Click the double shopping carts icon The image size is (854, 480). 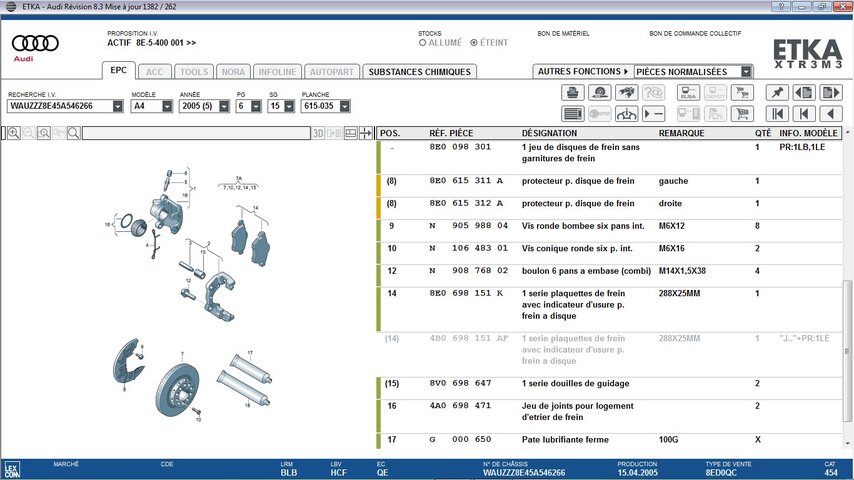[x=742, y=93]
